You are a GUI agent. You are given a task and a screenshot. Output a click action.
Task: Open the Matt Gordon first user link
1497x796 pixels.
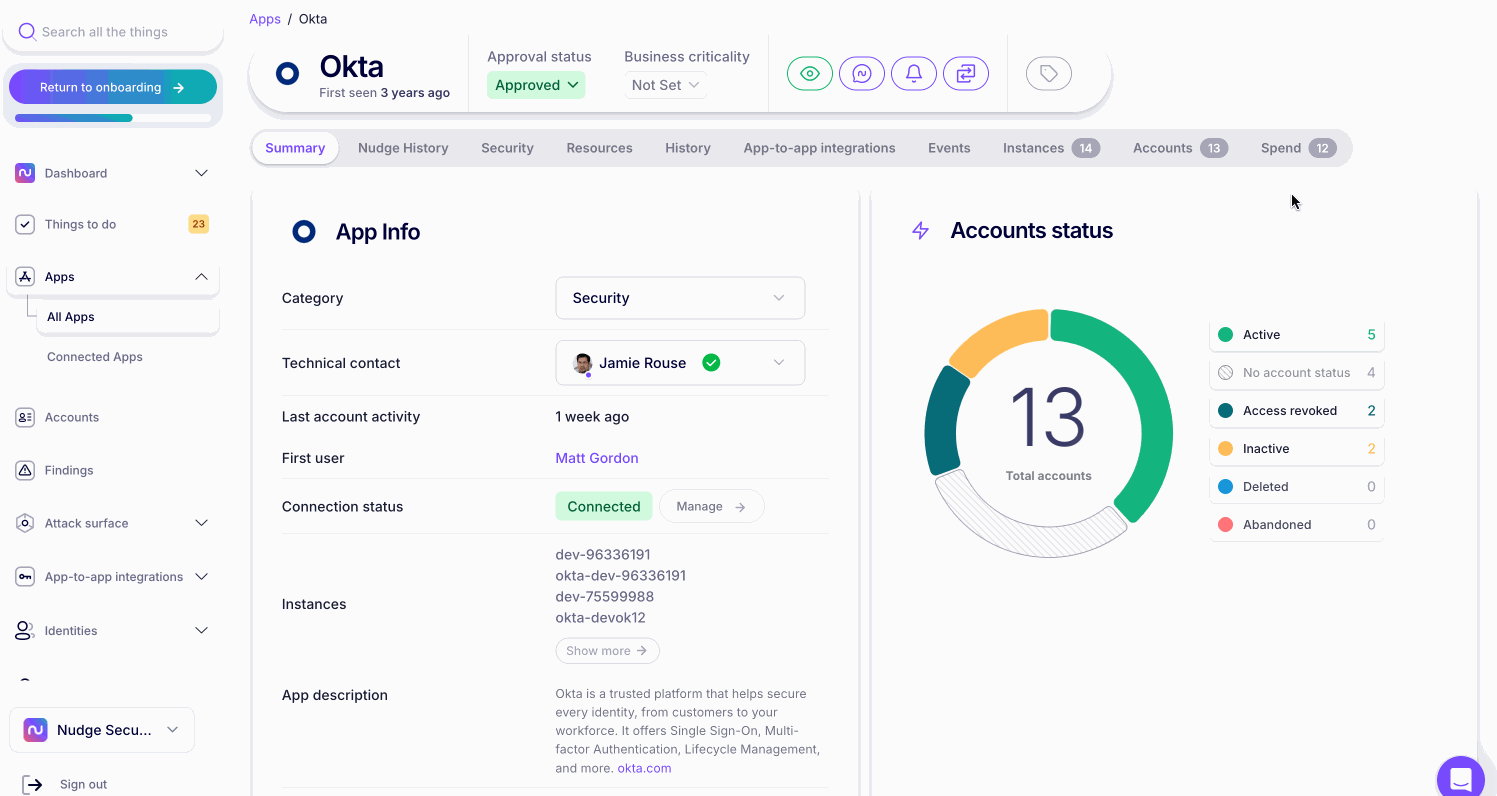point(596,458)
